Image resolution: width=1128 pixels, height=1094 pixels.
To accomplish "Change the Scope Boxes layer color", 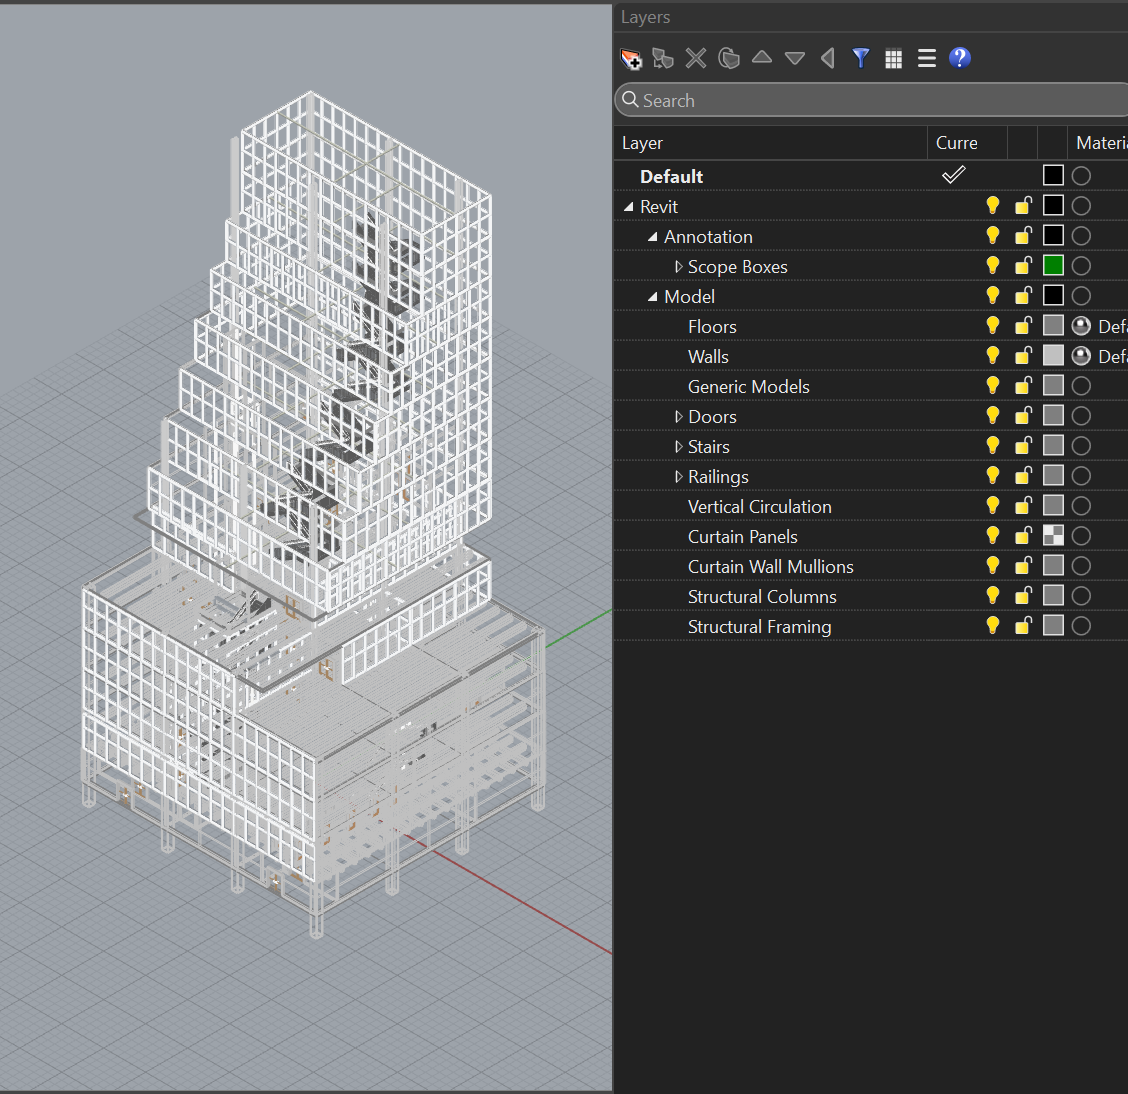I will click(1052, 265).
